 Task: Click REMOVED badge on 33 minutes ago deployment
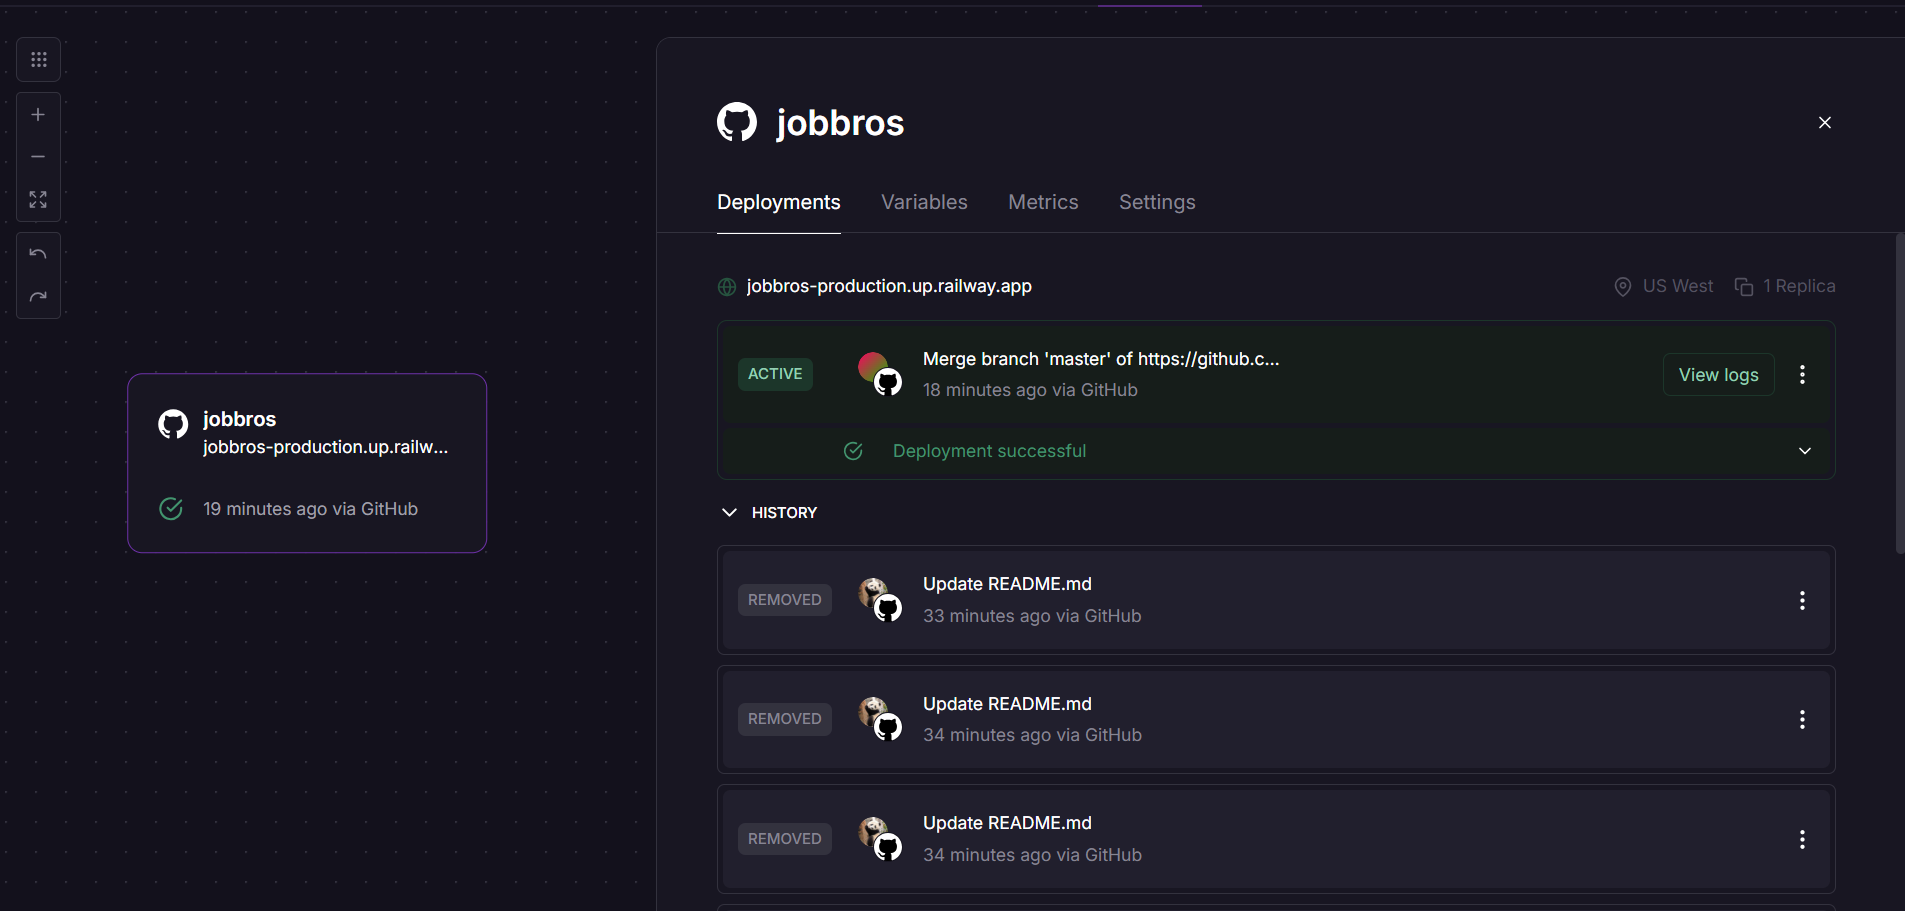[x=785, y=600]
